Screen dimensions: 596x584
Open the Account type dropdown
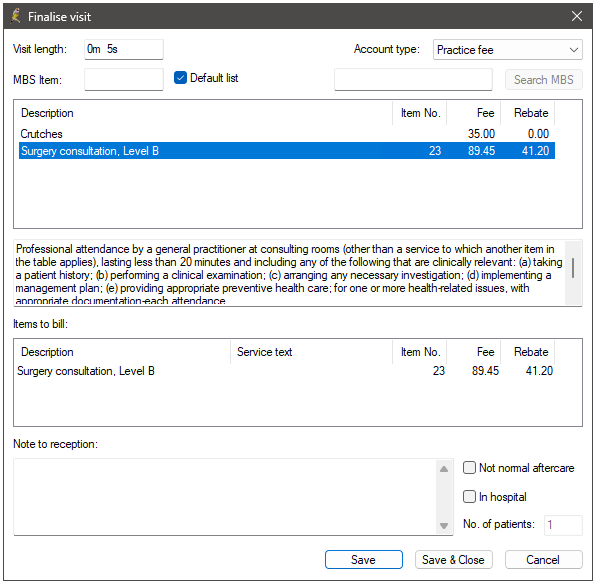pyautogui.click(x=507, y=49)
